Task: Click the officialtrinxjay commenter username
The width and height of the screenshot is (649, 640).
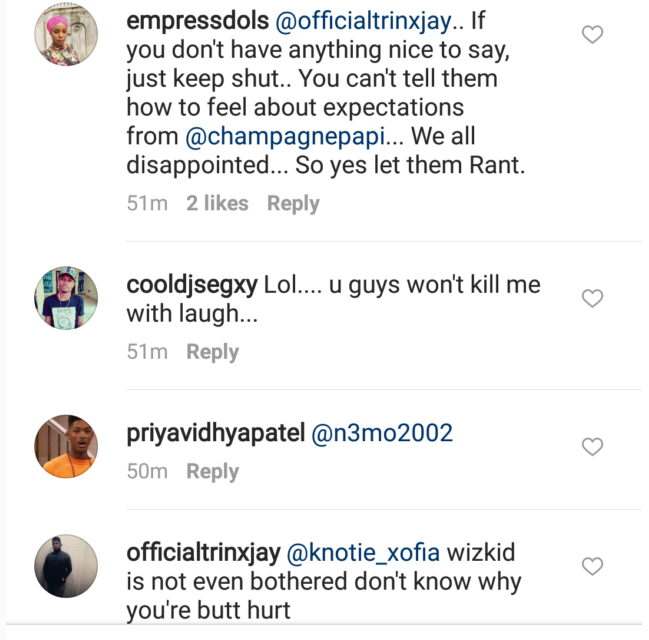Action: 203,552
